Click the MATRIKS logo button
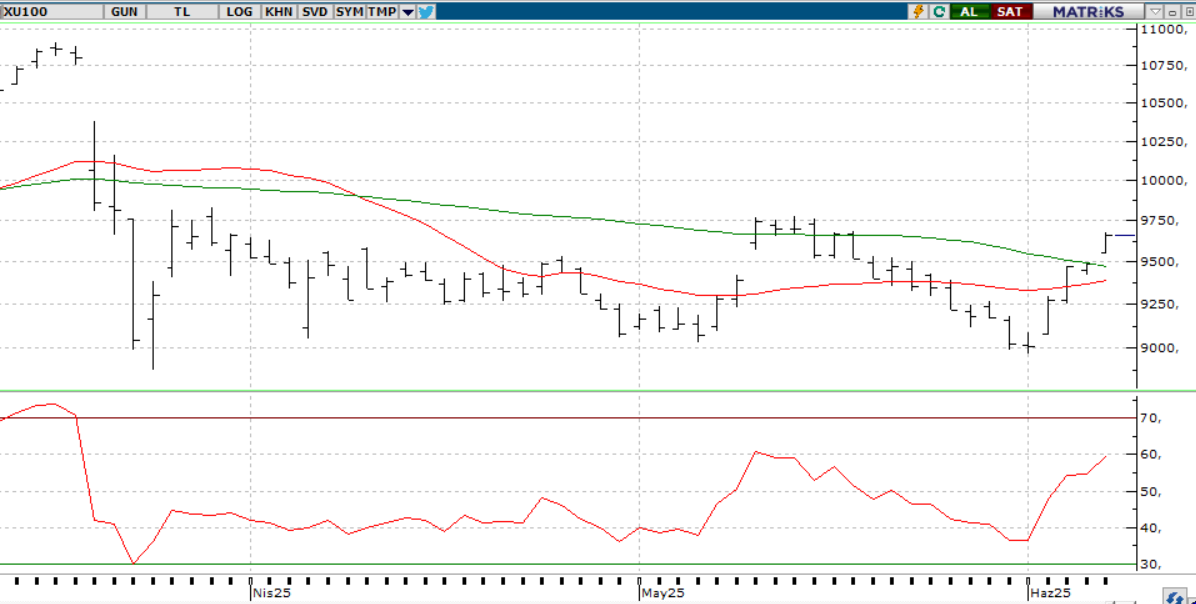Screen dimensions: 1196x604 coord(1088,11)
